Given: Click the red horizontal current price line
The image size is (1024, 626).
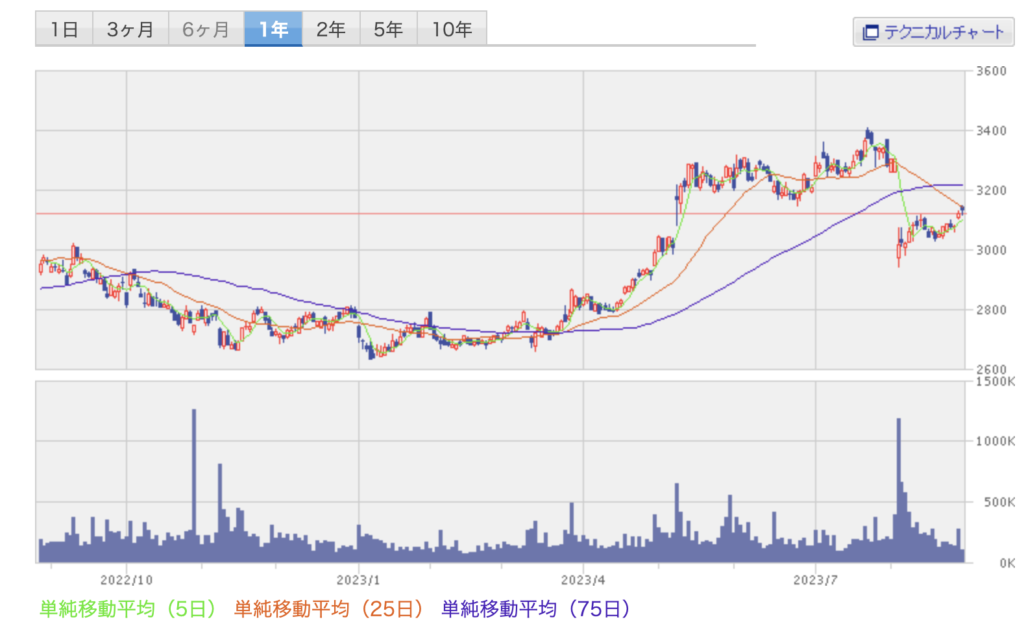Looking at the screenshot, I should click(x=500, y=213).
